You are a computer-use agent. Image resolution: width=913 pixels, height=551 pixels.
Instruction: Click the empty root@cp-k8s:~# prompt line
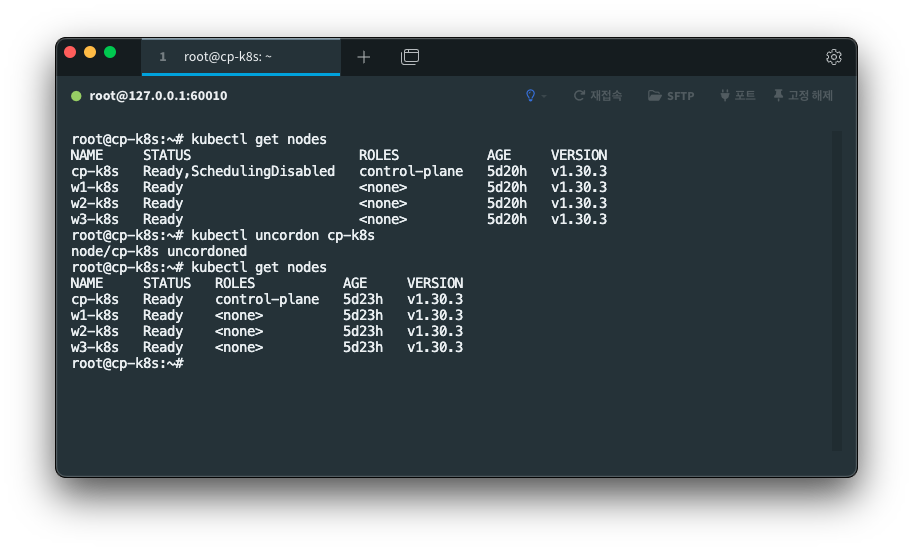[x=128, y=363]
